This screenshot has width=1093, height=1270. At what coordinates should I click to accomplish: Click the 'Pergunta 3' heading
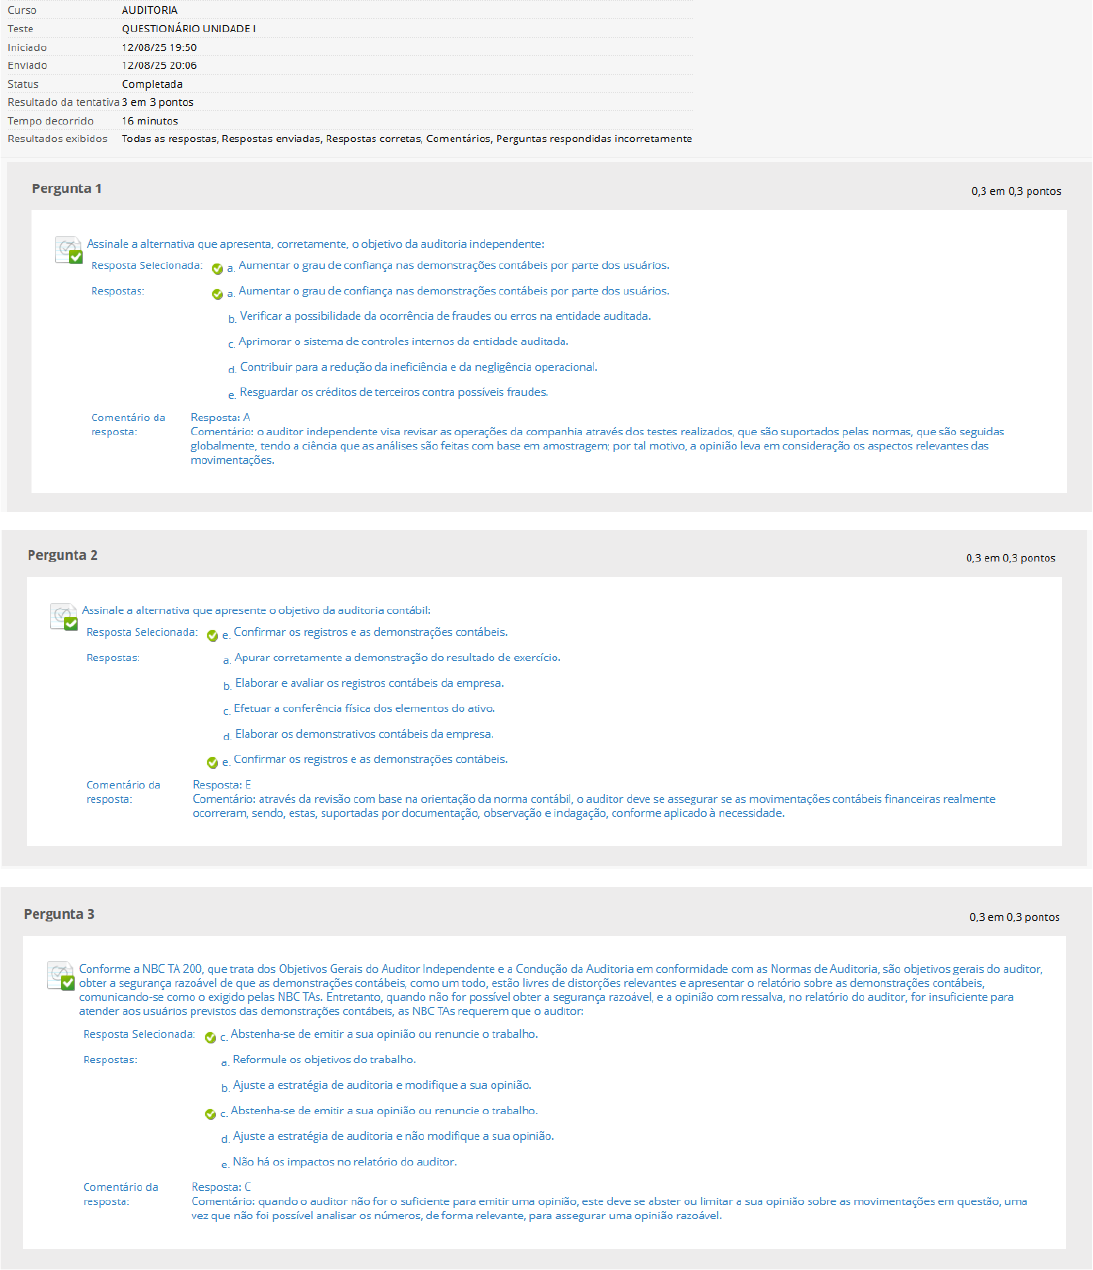click(59, 914)
